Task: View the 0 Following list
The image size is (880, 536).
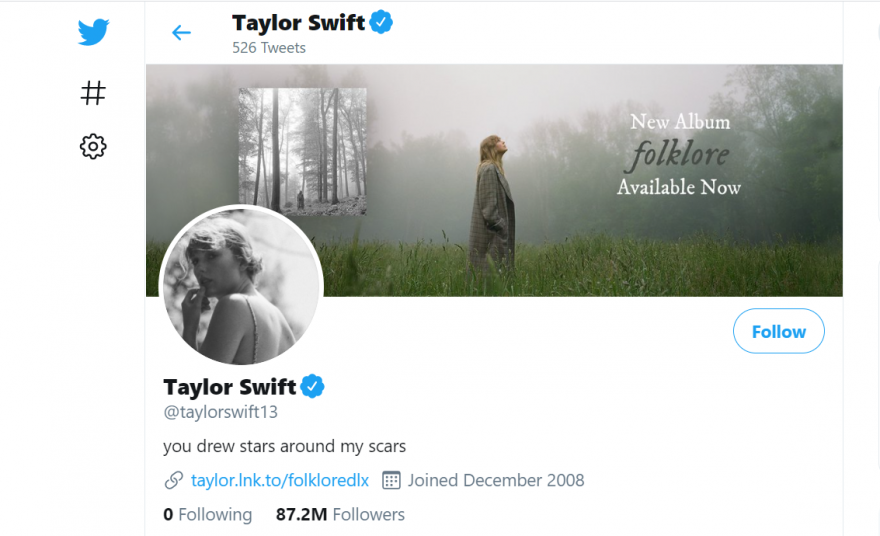Action: [x=208, y=514]
